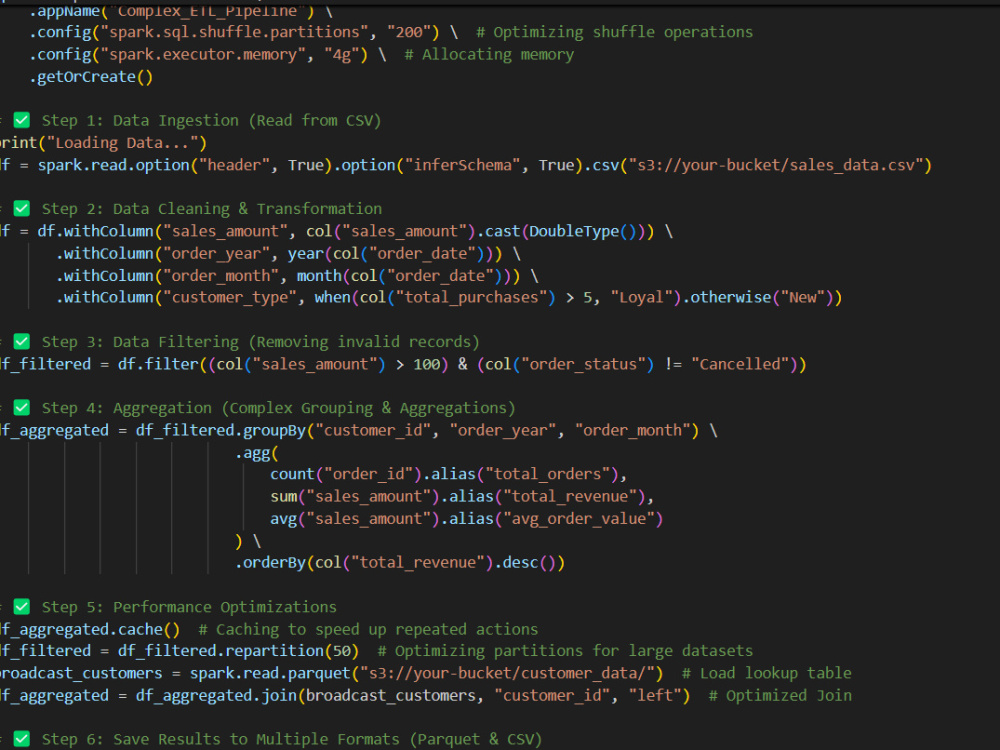The width and height of the screenshot is (1000, 750).
Task: Click the avg function name
Action: coord(283,518)
